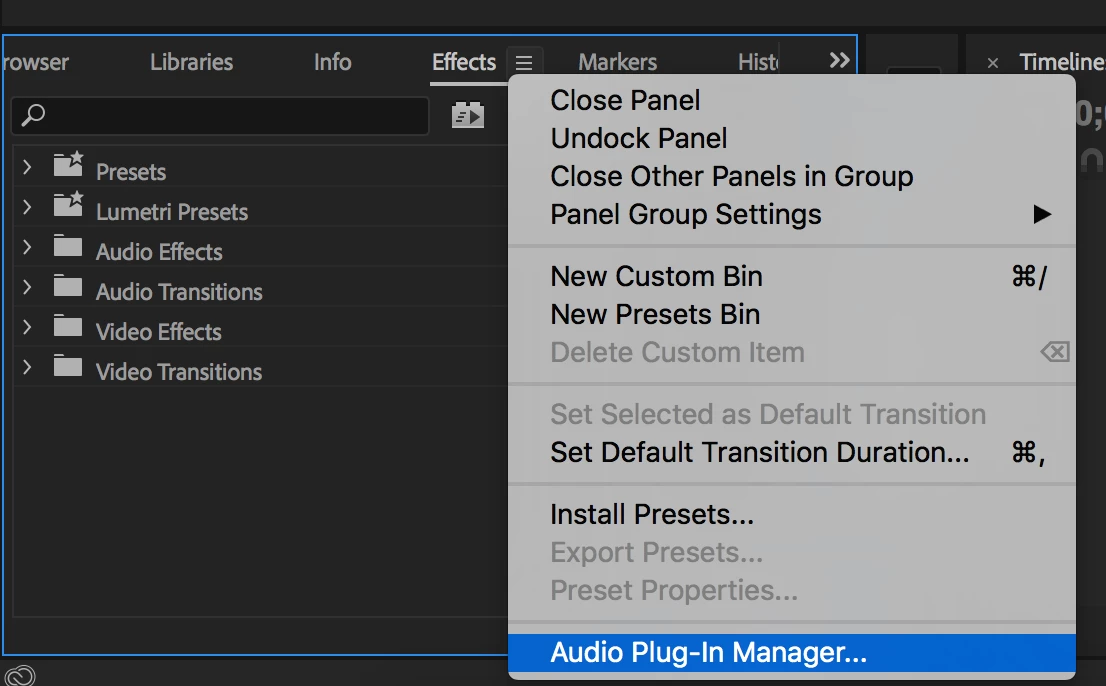Click the Creative Cloud icon at bottom left
Image resolution: width=1106 pixels, height=686 pixels.
[20, 675]
